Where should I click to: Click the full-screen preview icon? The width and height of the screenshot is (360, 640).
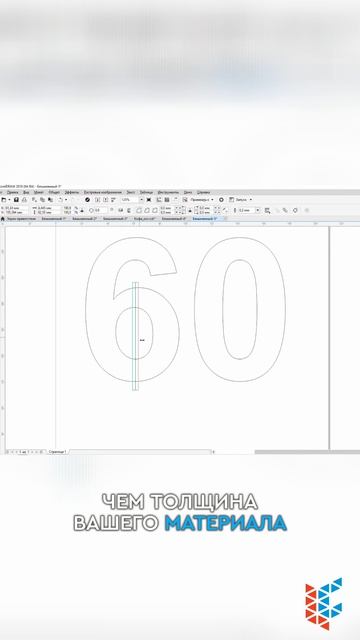point(149,200)
